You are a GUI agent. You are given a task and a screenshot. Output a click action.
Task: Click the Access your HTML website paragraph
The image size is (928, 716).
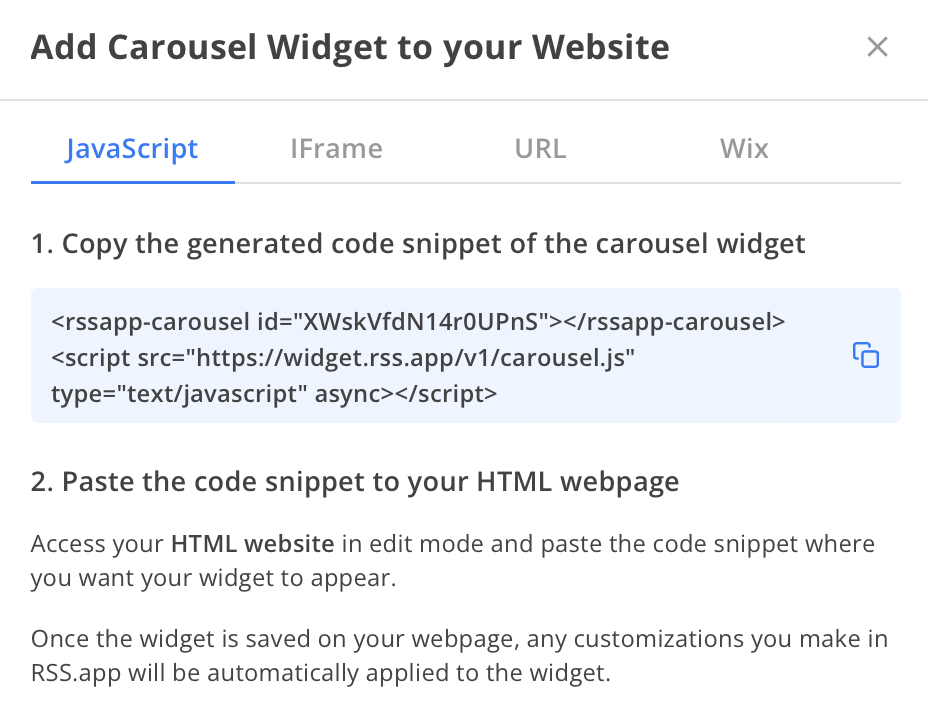[453, 561]
